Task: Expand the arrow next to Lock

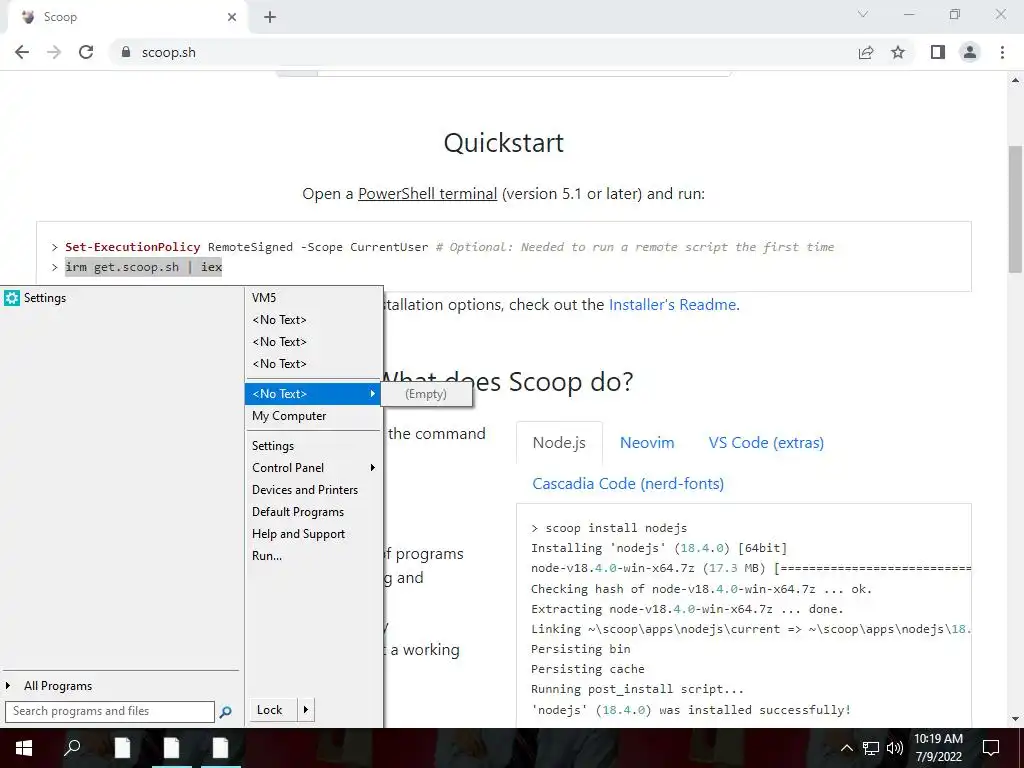Action: [x=306, y=710]
